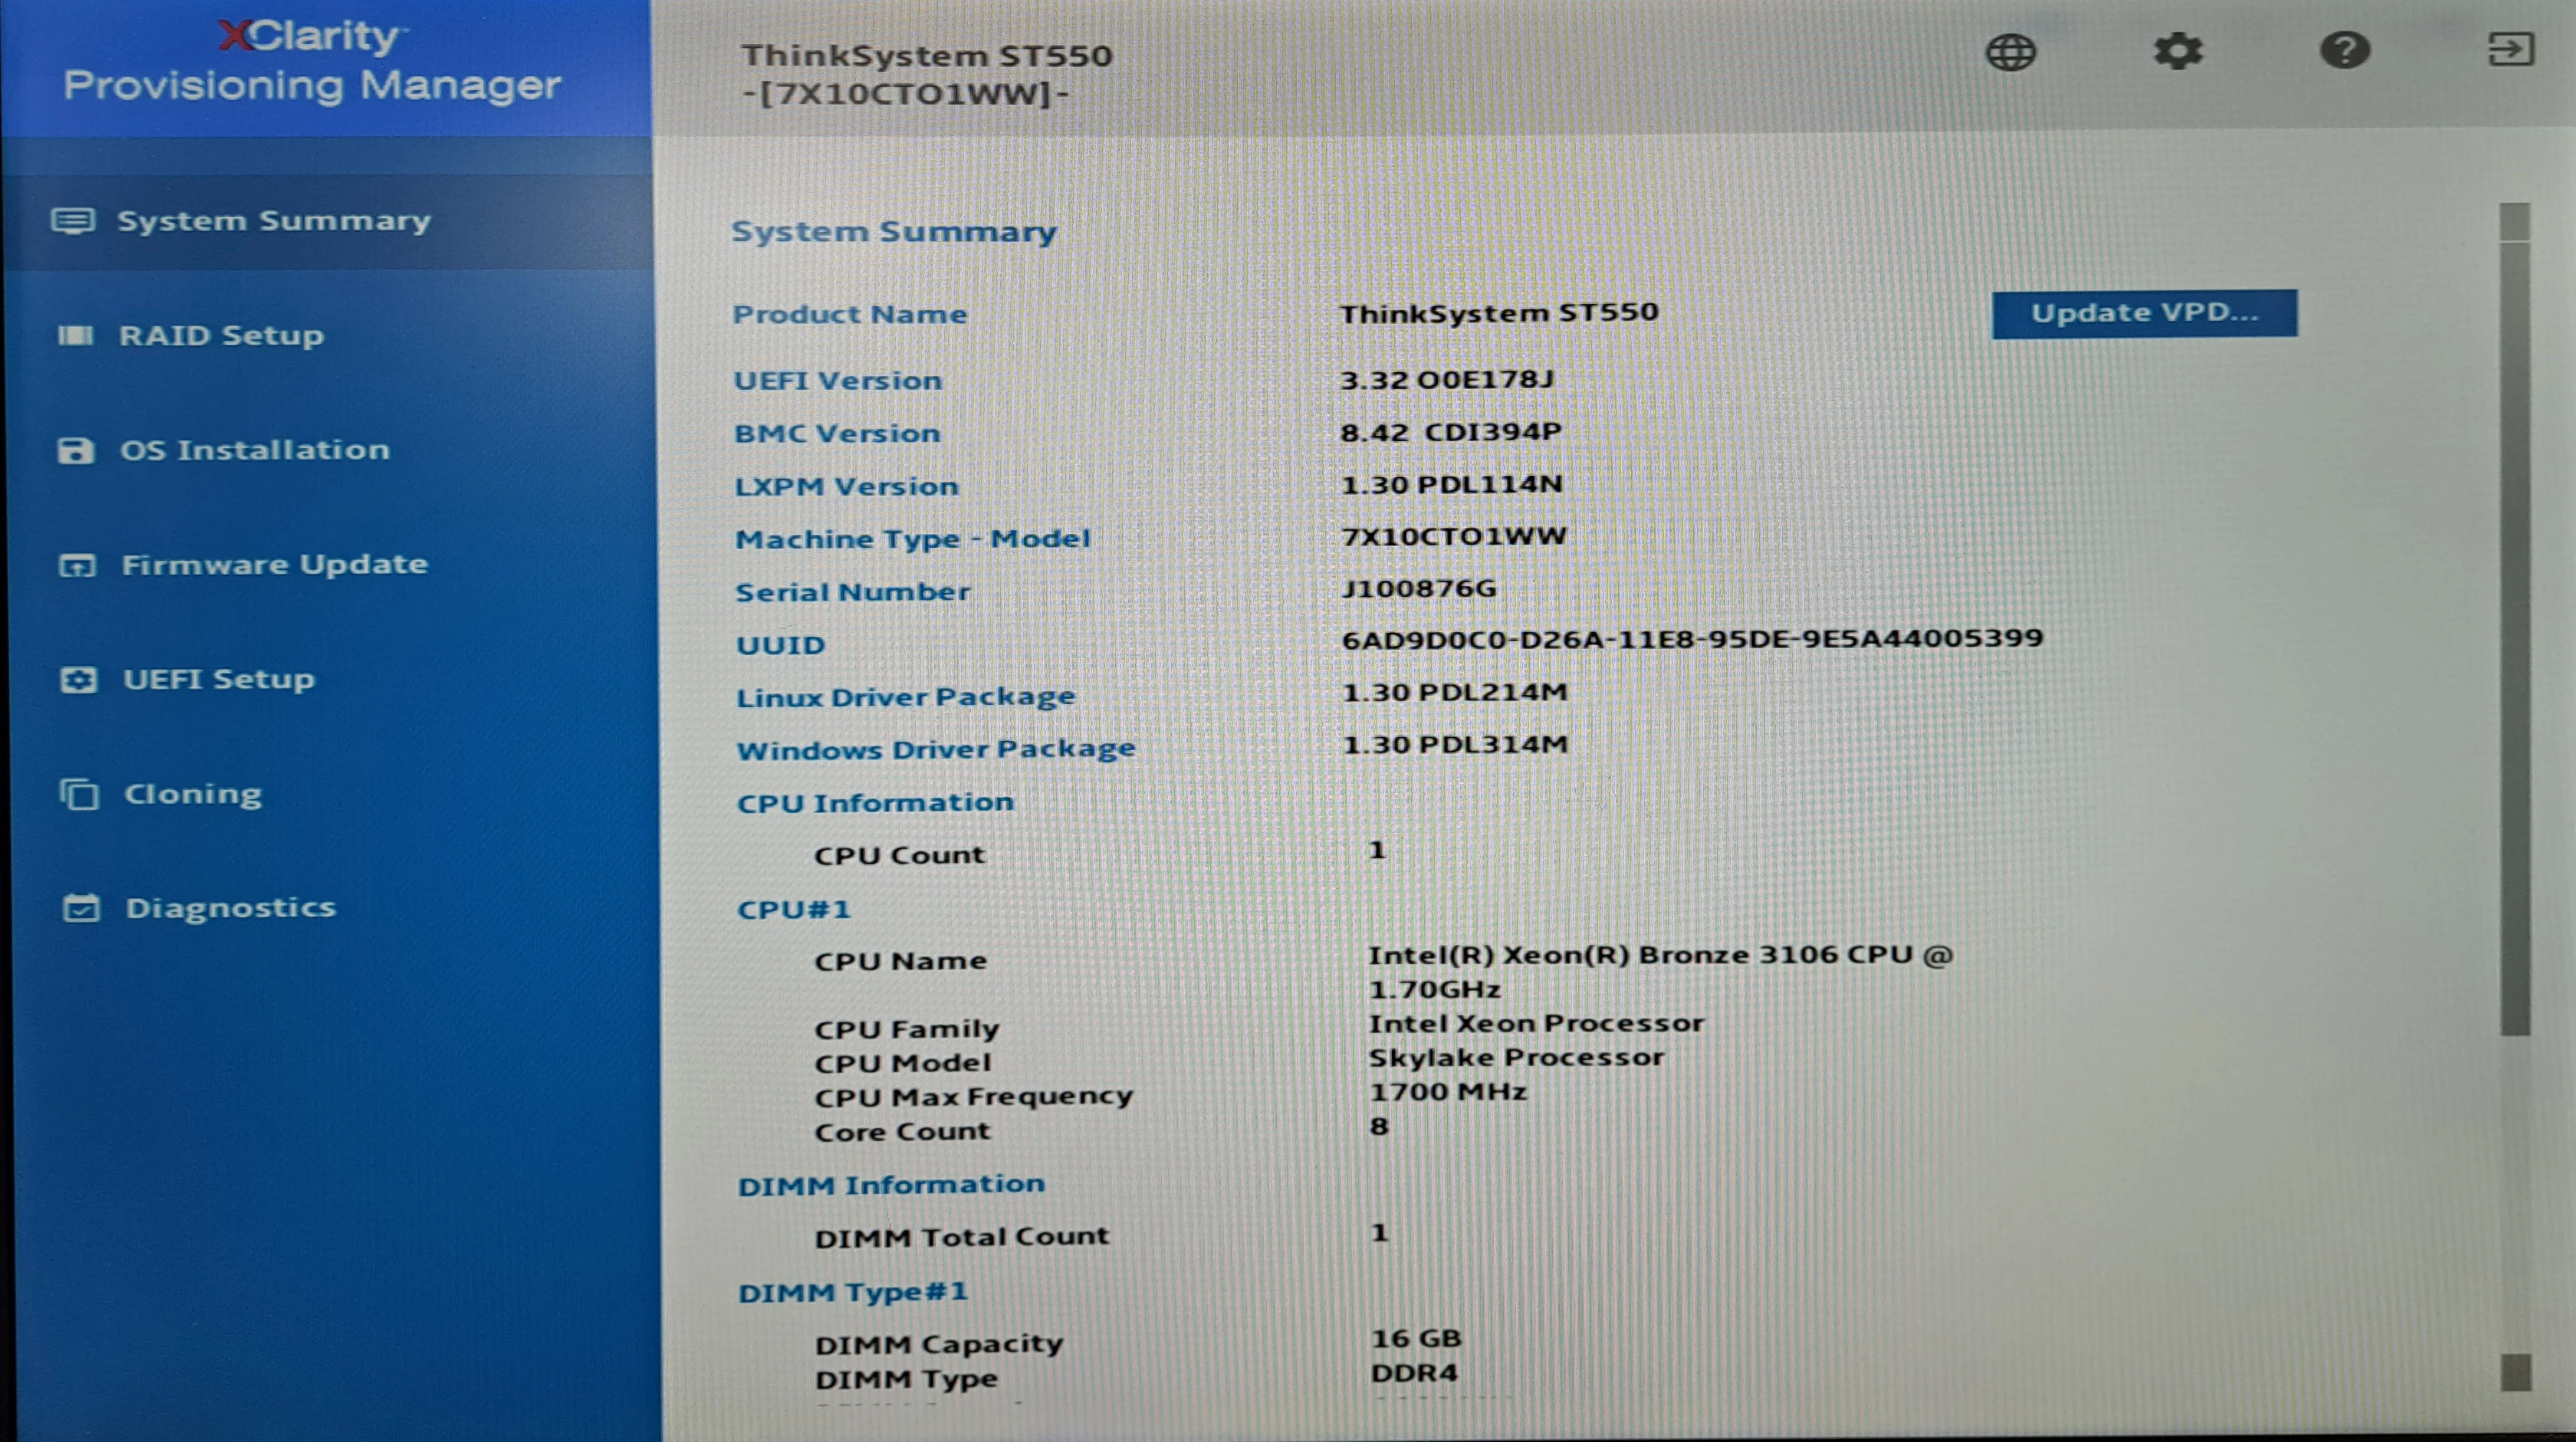Click the Intel Xeon Processor family value
Image resolution: width=2576 pixels, height=1442 pixels.
1536,1024
